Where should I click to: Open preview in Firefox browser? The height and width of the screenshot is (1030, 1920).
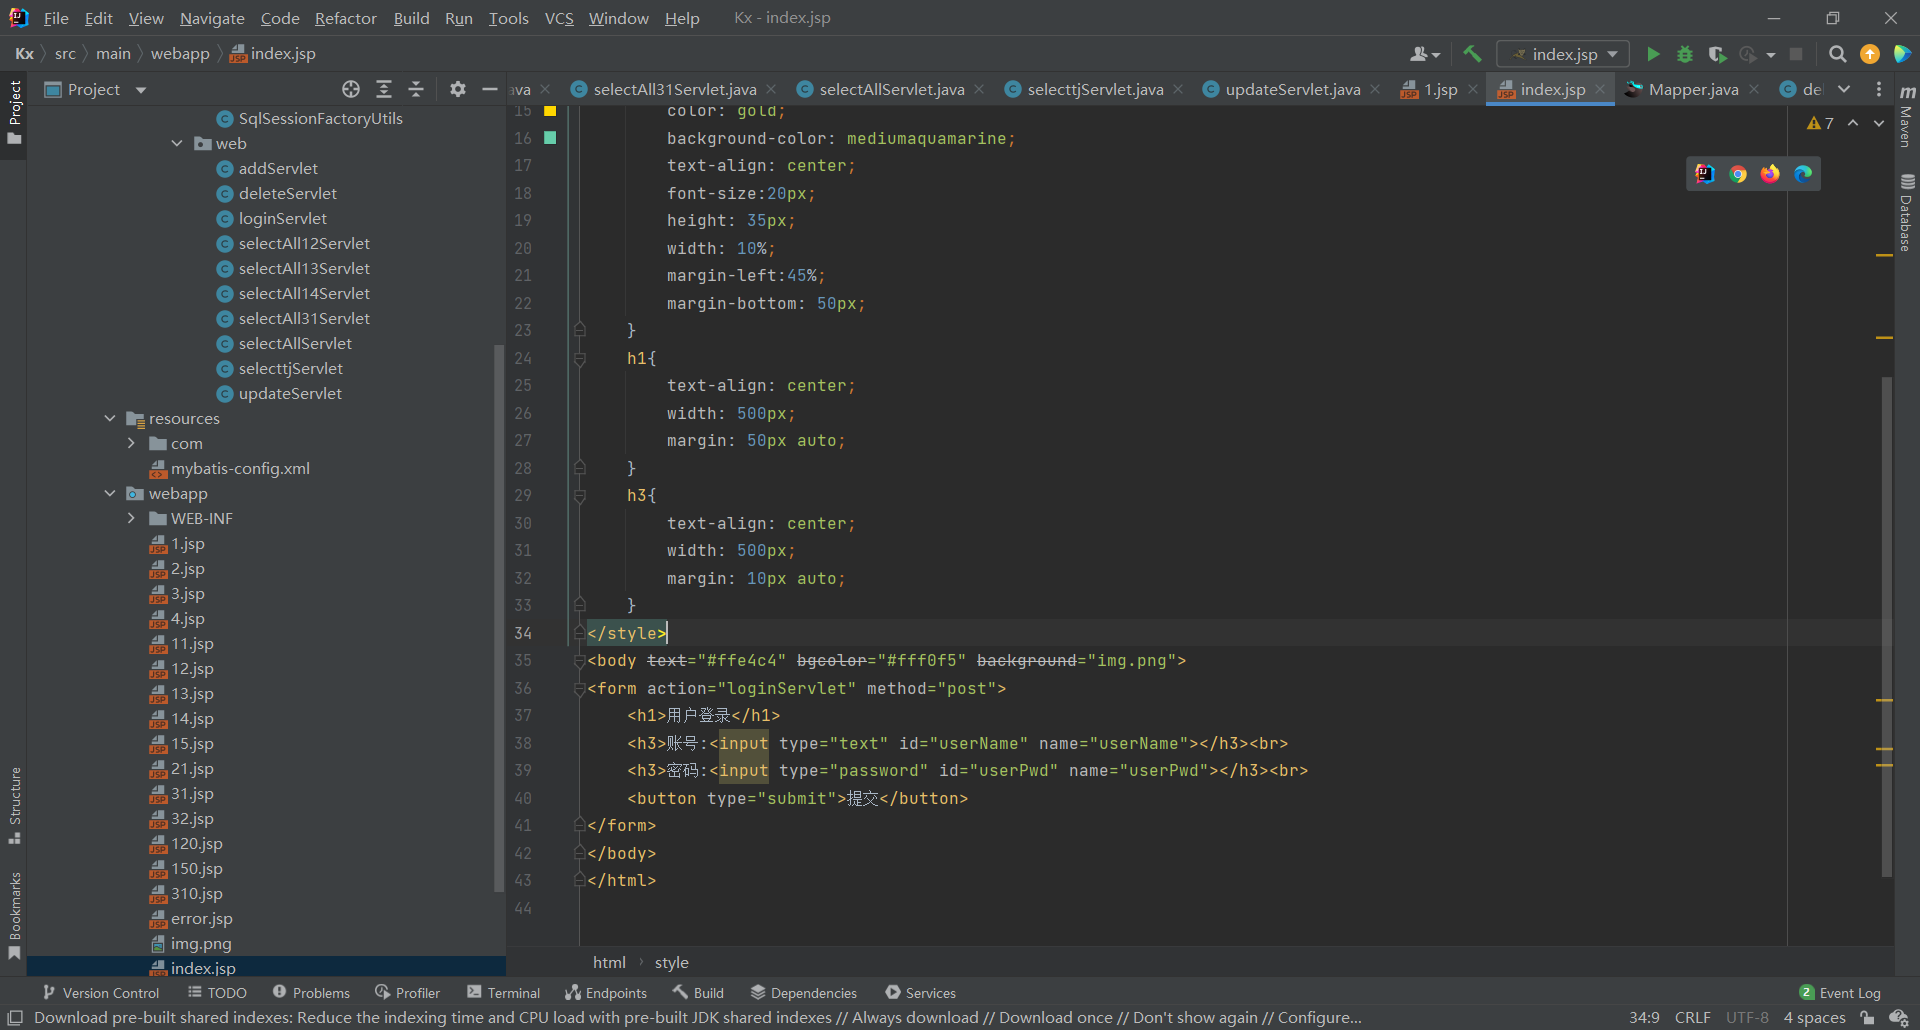point(1770,174)
